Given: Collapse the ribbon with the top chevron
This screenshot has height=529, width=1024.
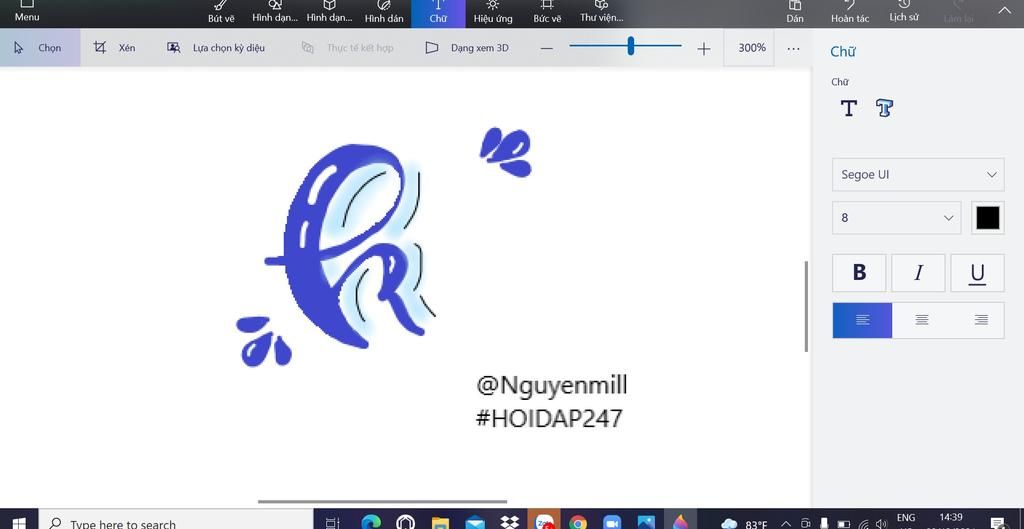Looking at the screenshot, I should pos(1004,10).
